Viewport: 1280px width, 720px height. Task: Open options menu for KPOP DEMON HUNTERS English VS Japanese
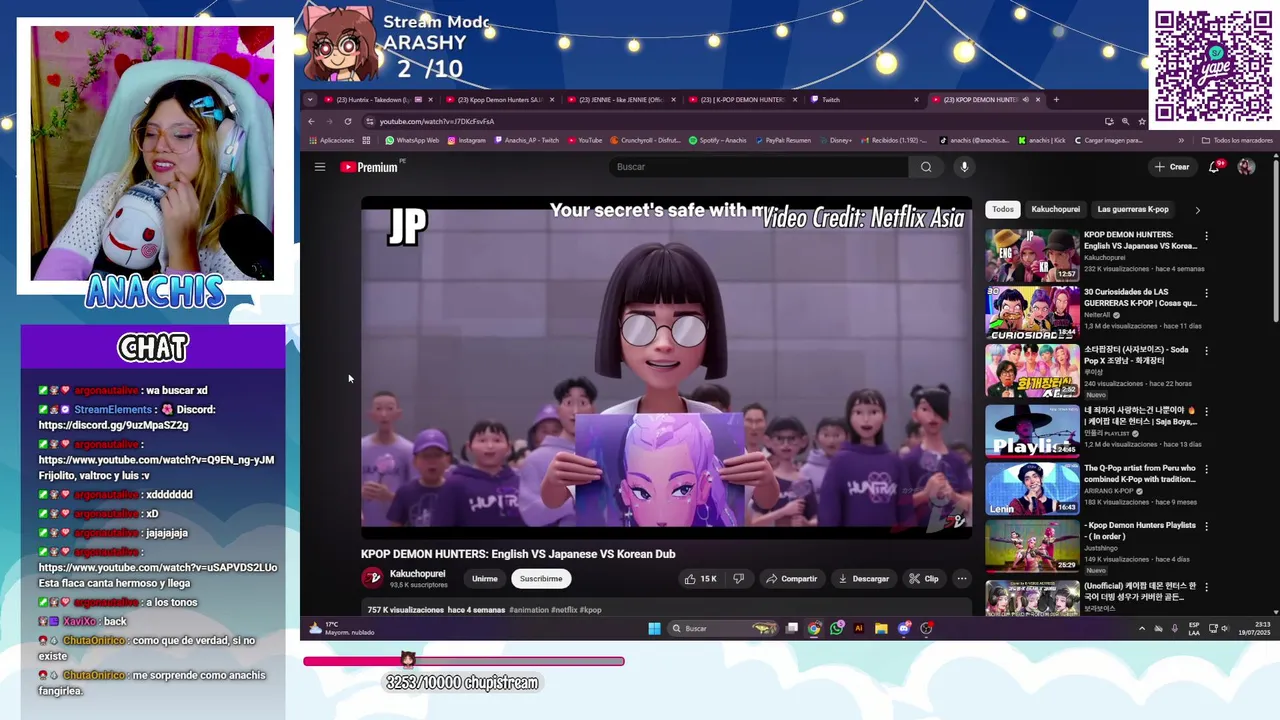pos(1206,236)
